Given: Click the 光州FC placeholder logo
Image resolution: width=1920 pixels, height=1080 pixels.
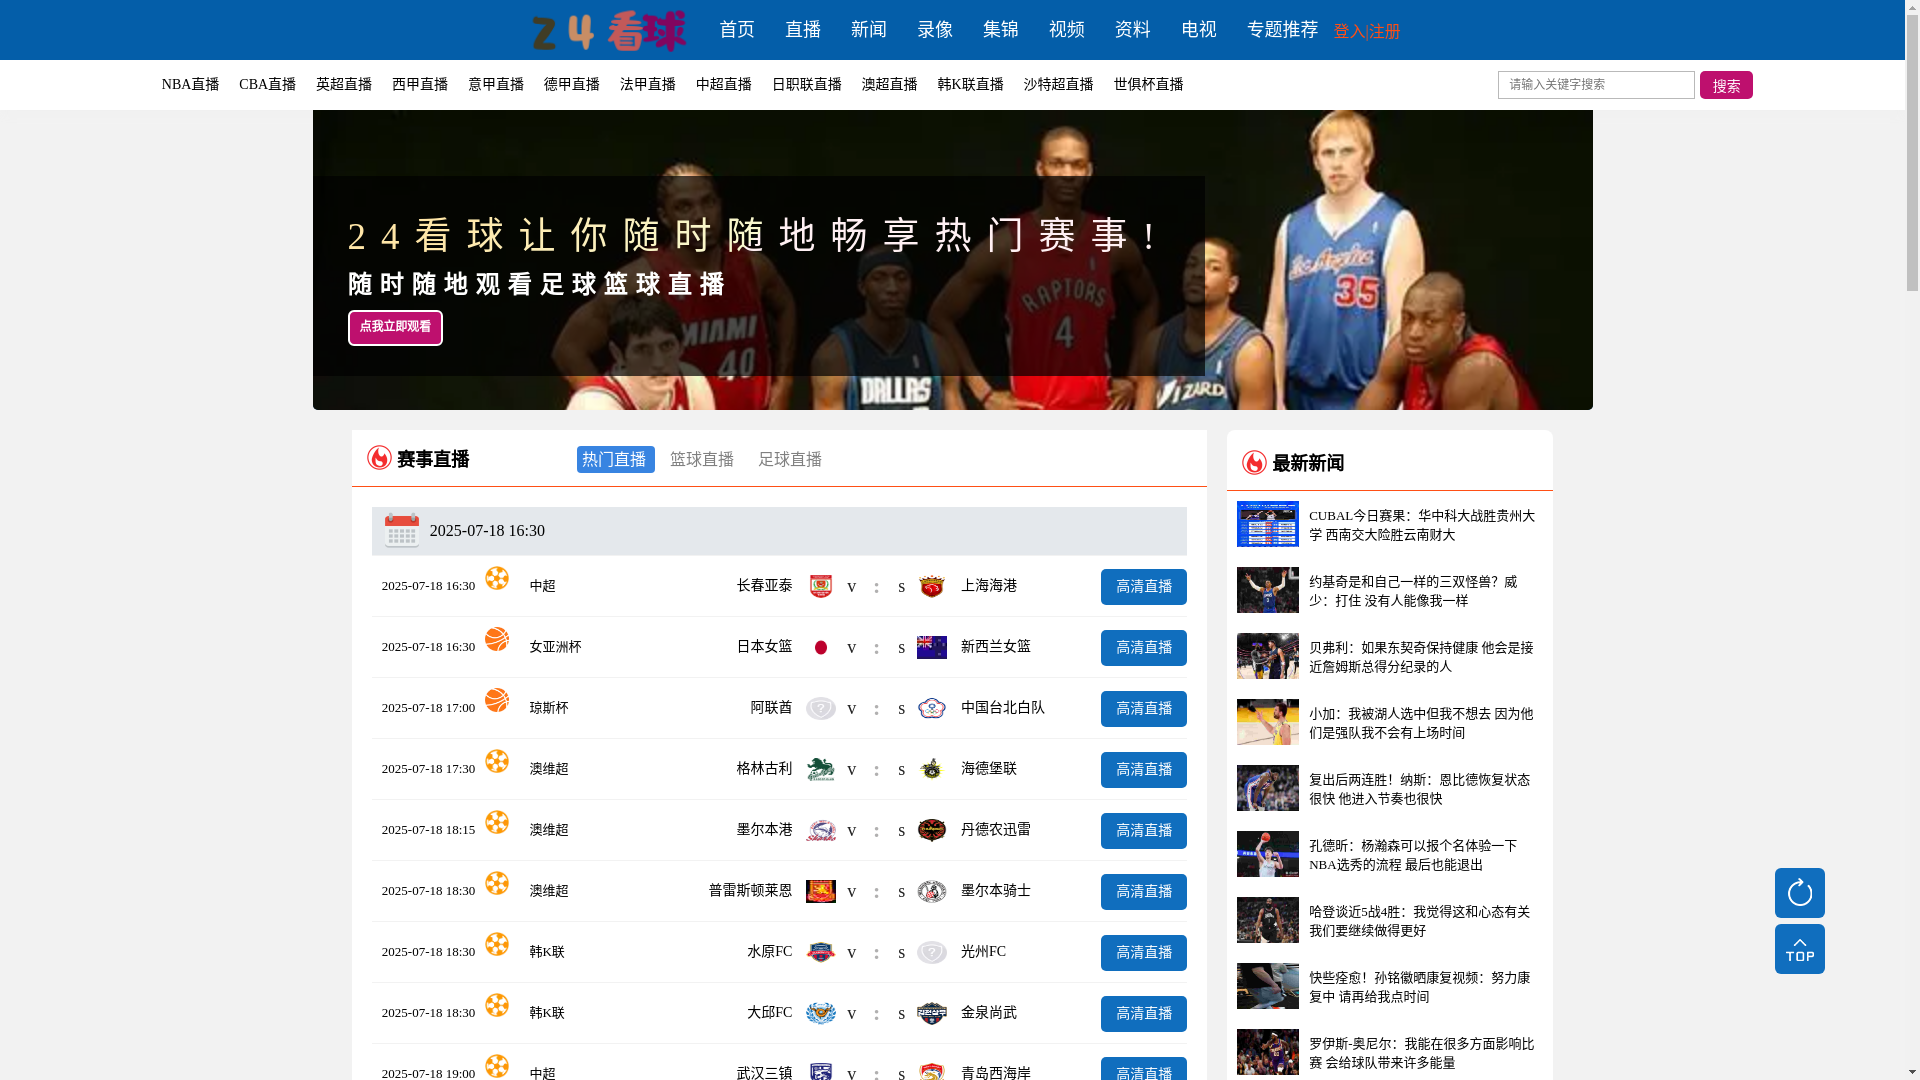Looking at the screenshot, I should pos(932,952).
